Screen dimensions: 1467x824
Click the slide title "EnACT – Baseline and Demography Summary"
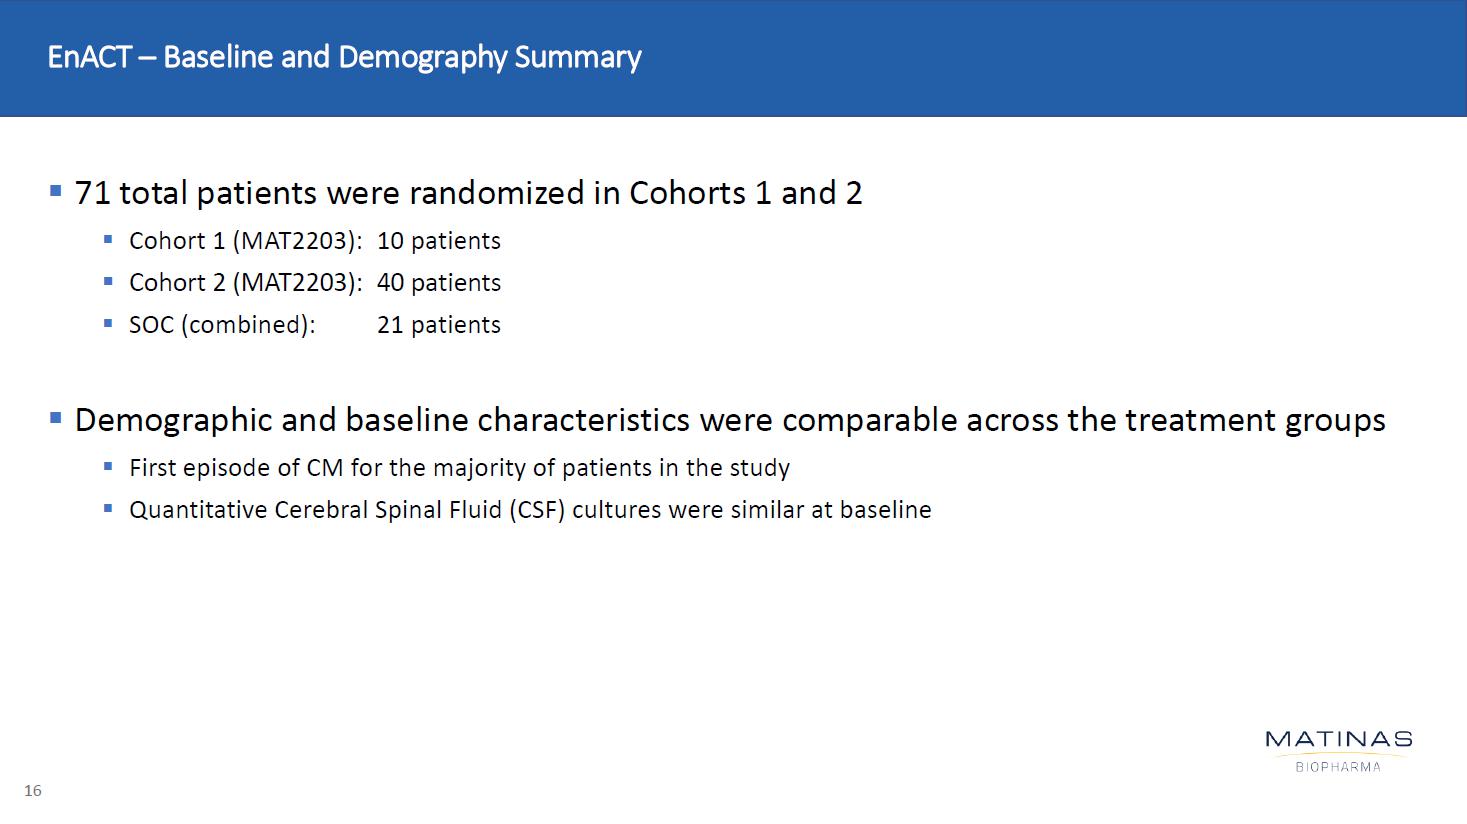tap(344, 57)
